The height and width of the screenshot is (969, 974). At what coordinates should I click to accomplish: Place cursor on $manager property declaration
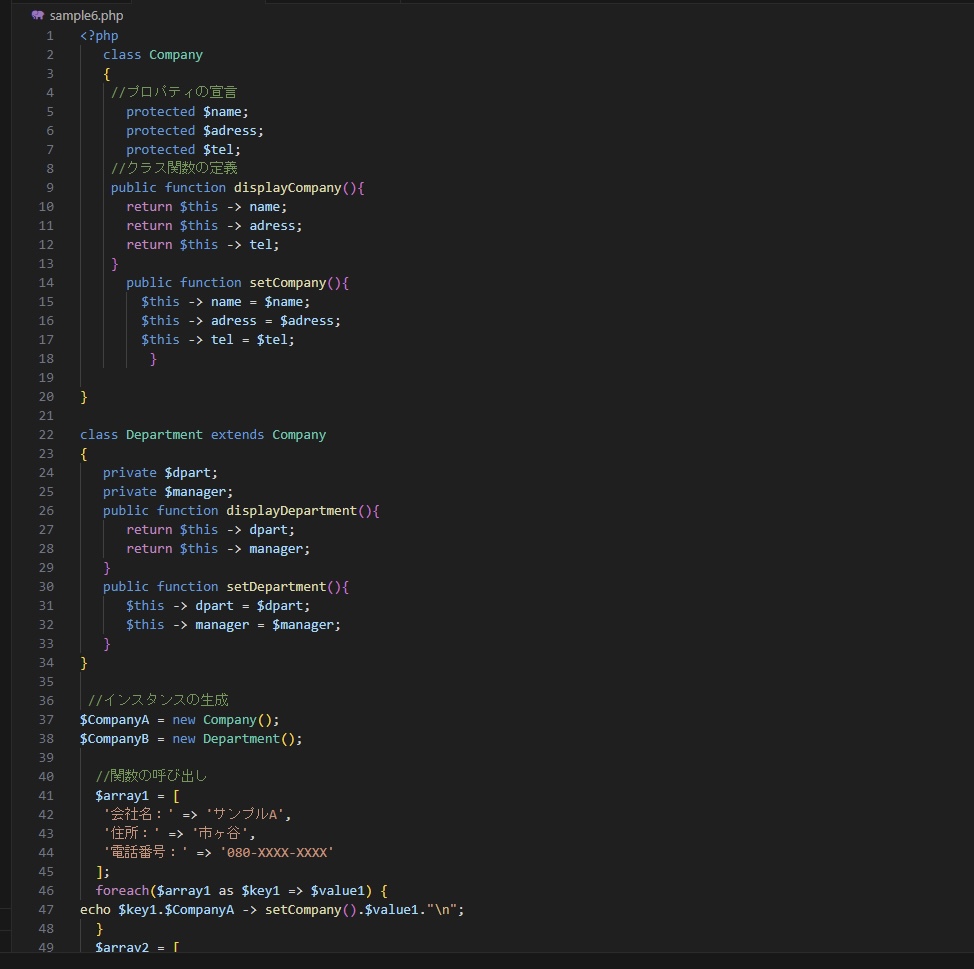(198, 492)
